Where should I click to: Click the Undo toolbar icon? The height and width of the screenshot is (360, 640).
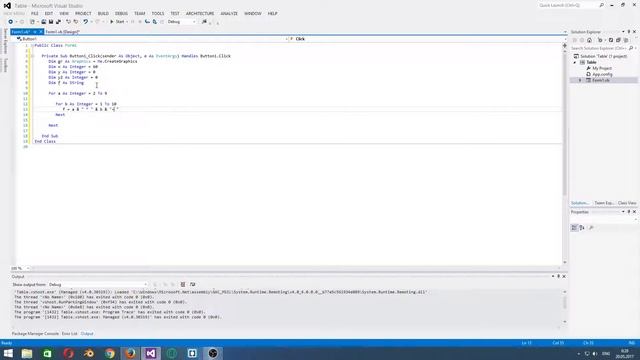[x=85, y=22]
